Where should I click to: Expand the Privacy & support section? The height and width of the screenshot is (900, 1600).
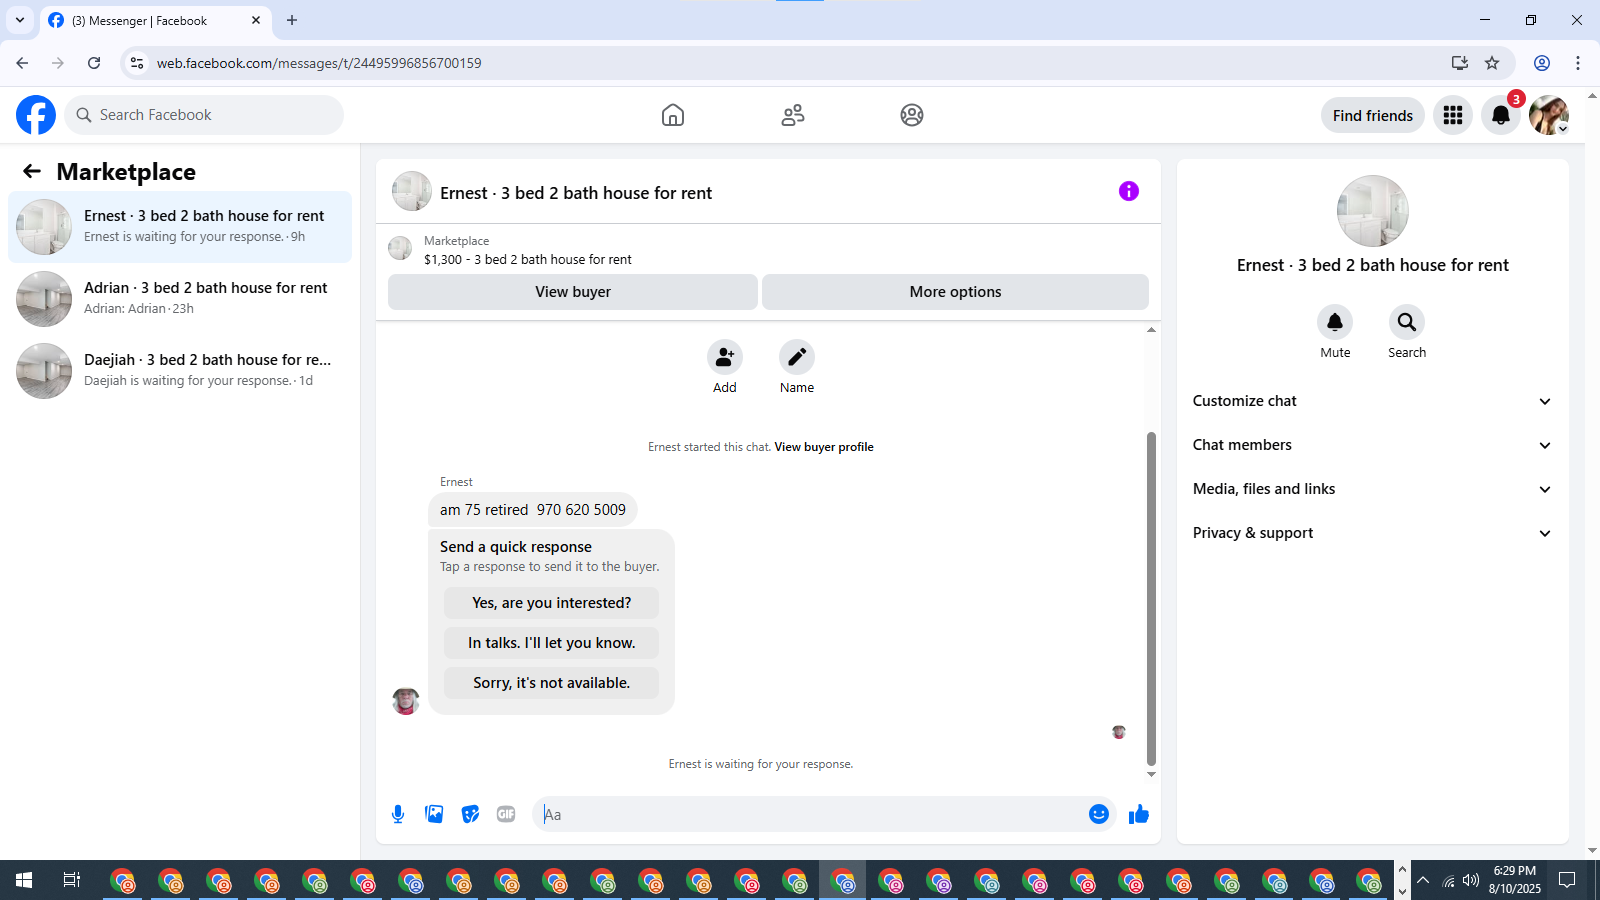1372,533
